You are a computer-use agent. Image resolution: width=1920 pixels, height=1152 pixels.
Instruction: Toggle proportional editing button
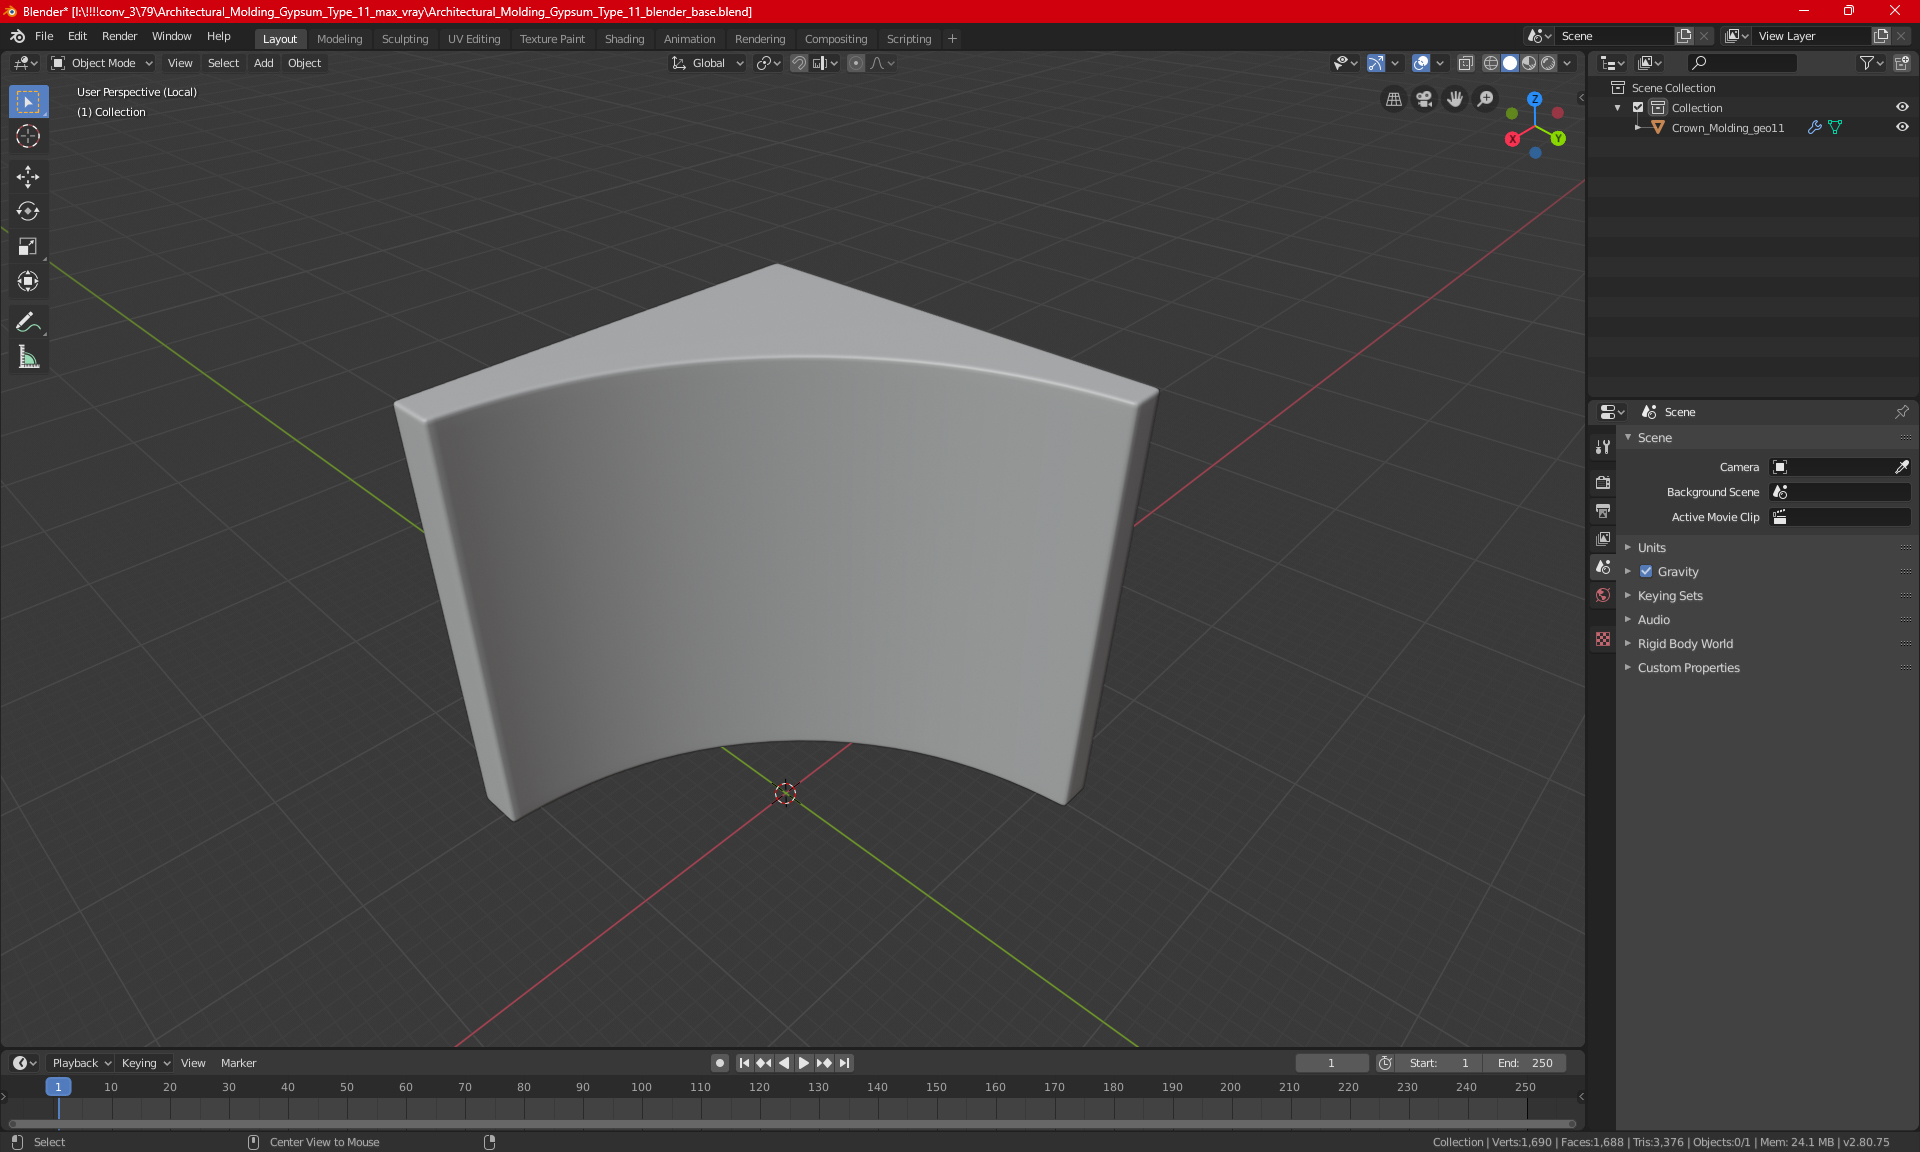pos(856,63)
